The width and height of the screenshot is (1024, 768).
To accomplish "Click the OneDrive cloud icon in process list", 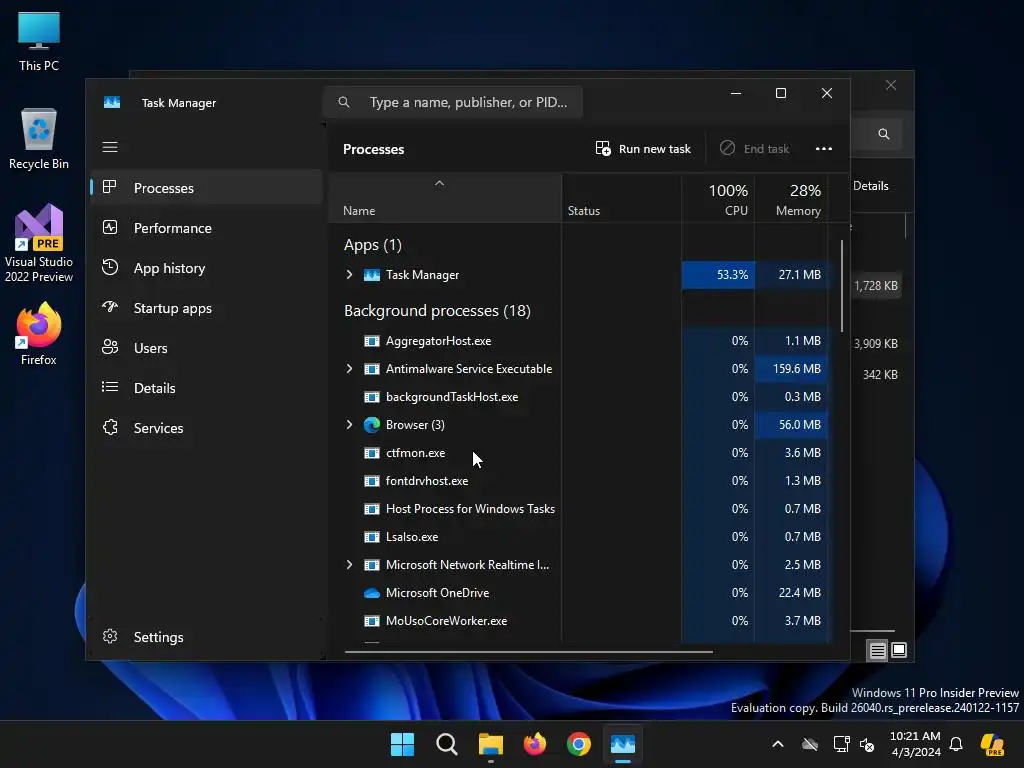I will tap(372, 593).
